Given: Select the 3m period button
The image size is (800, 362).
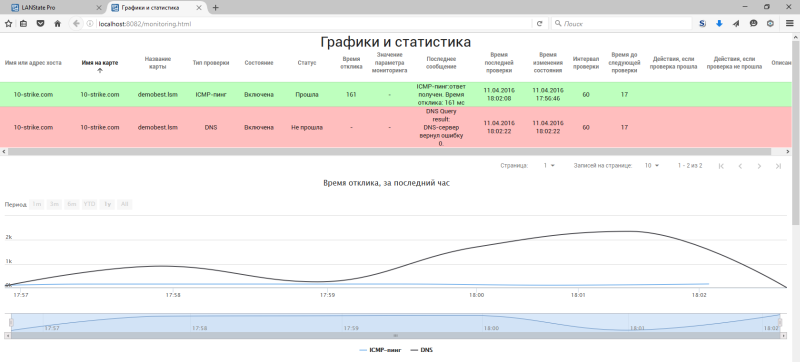Looking at the screenshot, I should [x=54, y=204].
